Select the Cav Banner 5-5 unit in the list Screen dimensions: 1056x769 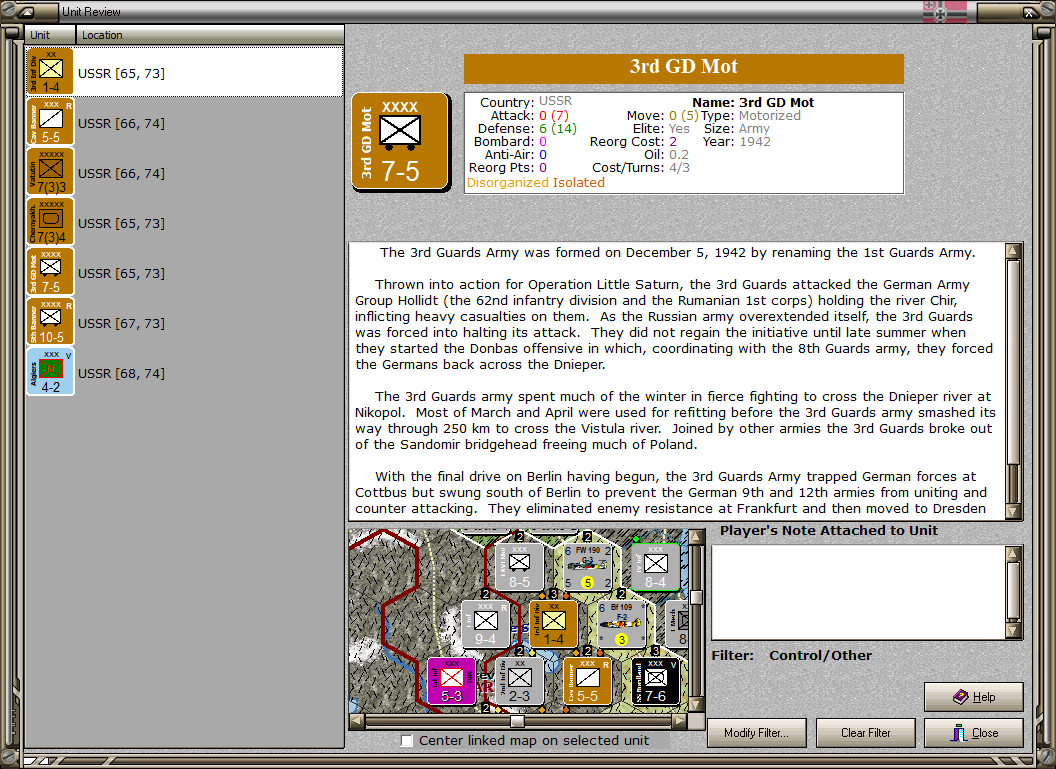coord(185,122)
